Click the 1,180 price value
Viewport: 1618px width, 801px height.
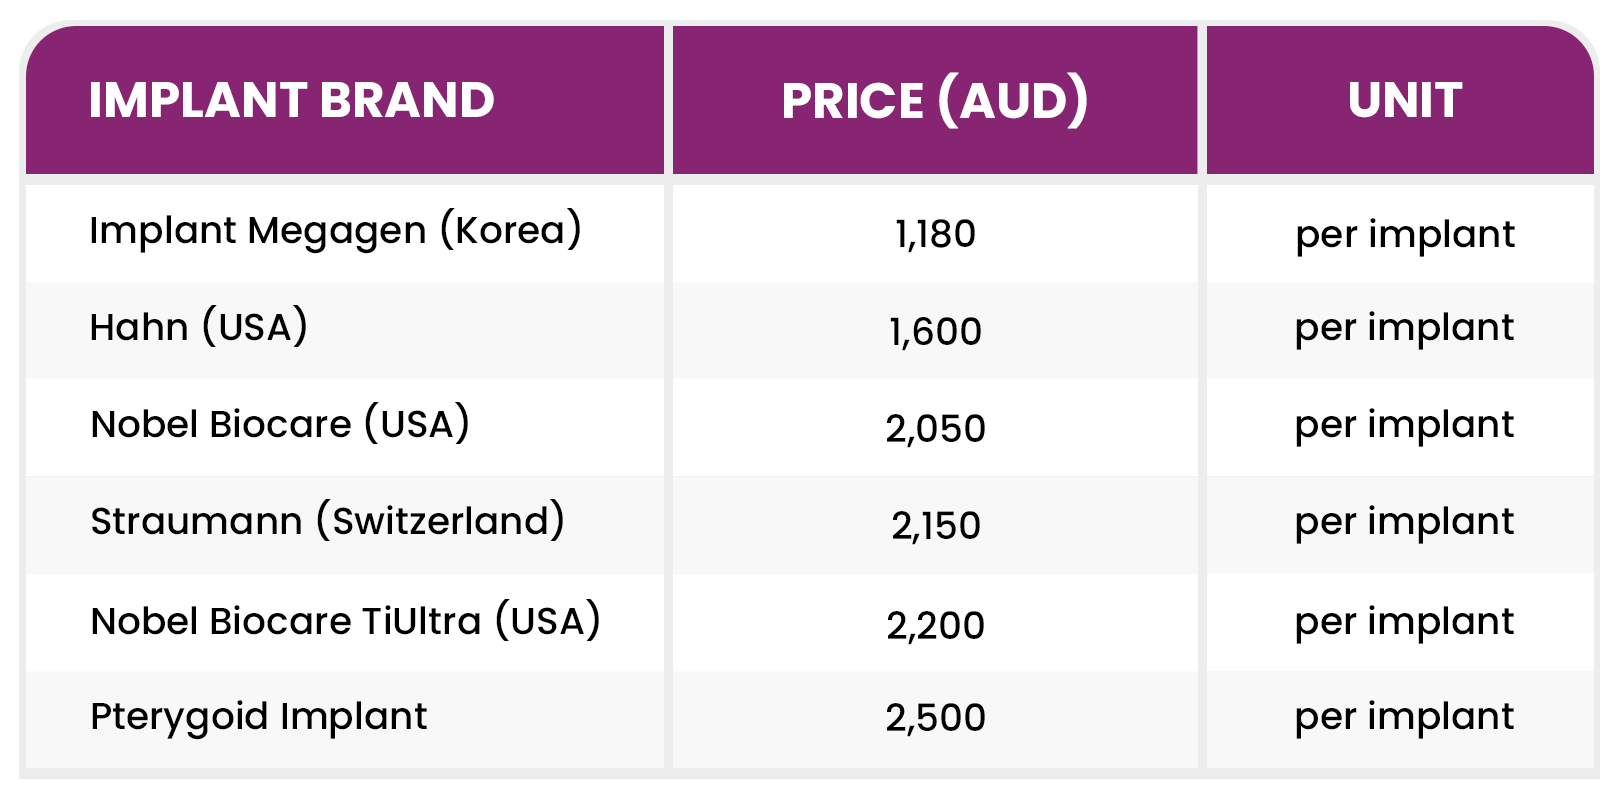[935, 234]
